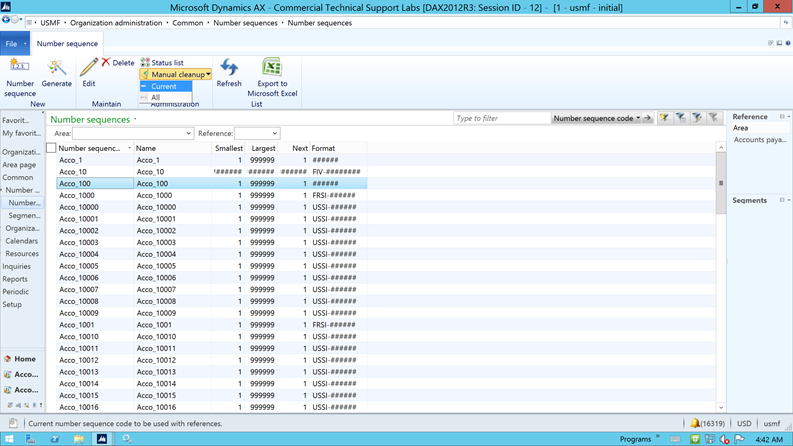Choose Current from the Manual cleanup menu
Viewport: 793px width, 446px height.
(x=163, y=86)
